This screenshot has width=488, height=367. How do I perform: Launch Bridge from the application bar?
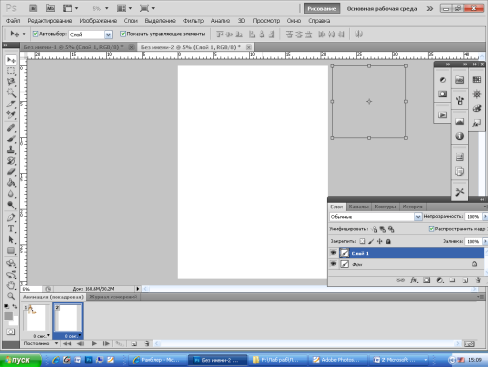click(x=33, y=8)
